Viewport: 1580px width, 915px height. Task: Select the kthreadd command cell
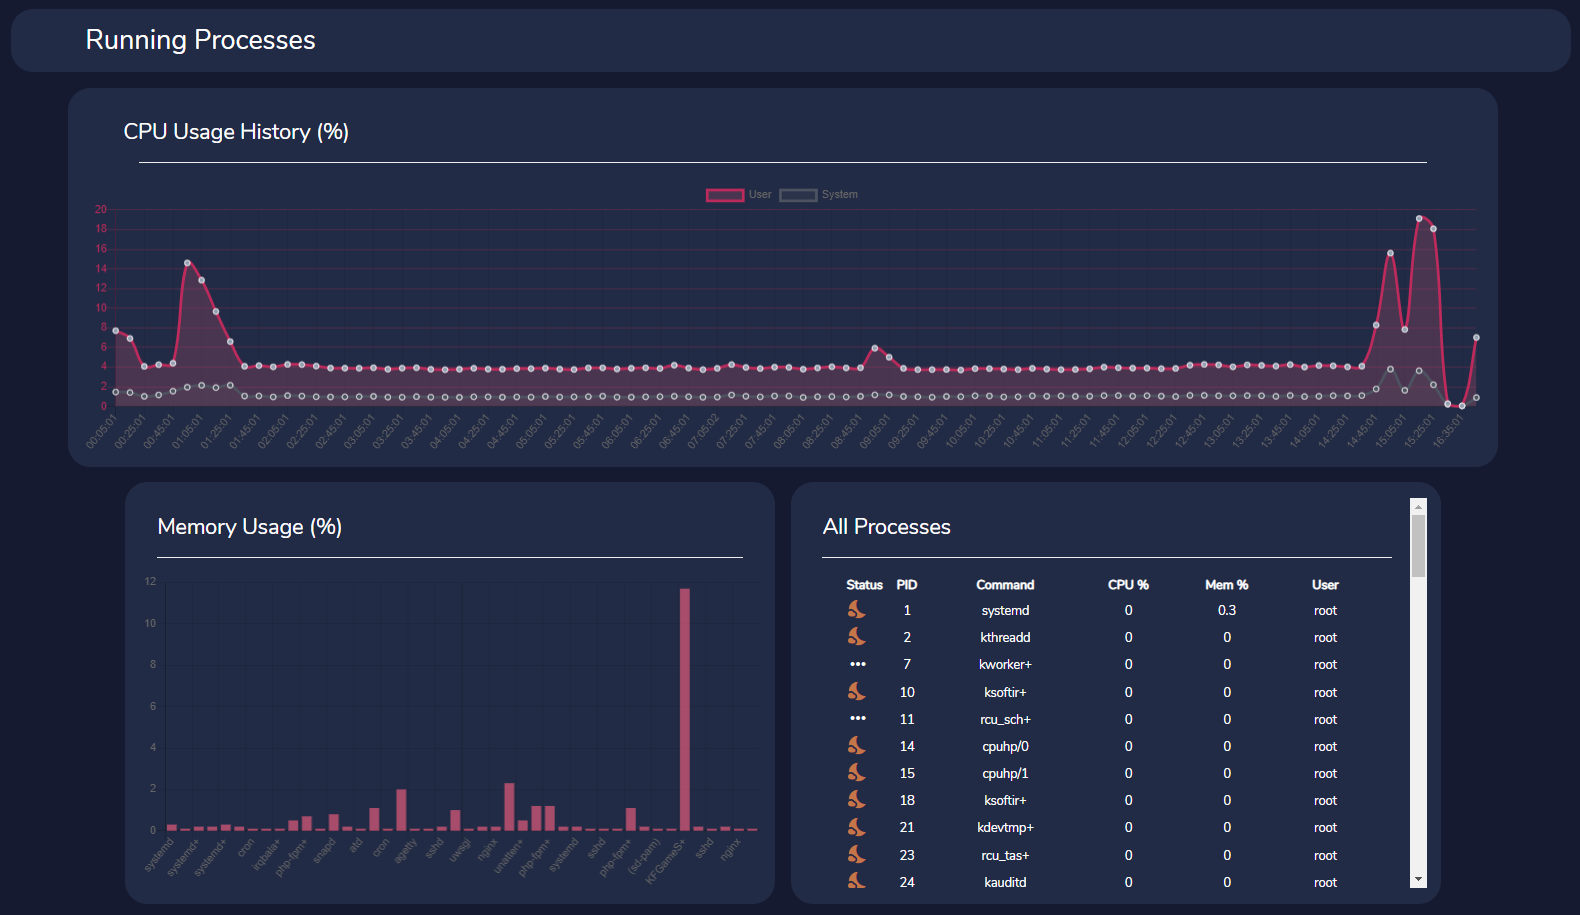coord(1005,637)
